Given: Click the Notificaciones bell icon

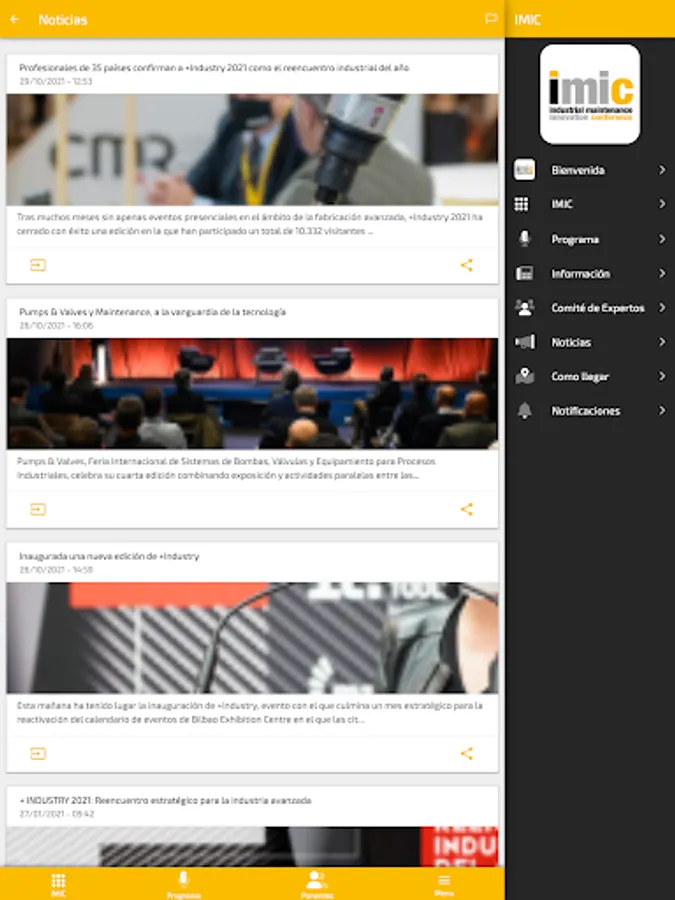Looking at the screenshot, I should click(525, 411).
